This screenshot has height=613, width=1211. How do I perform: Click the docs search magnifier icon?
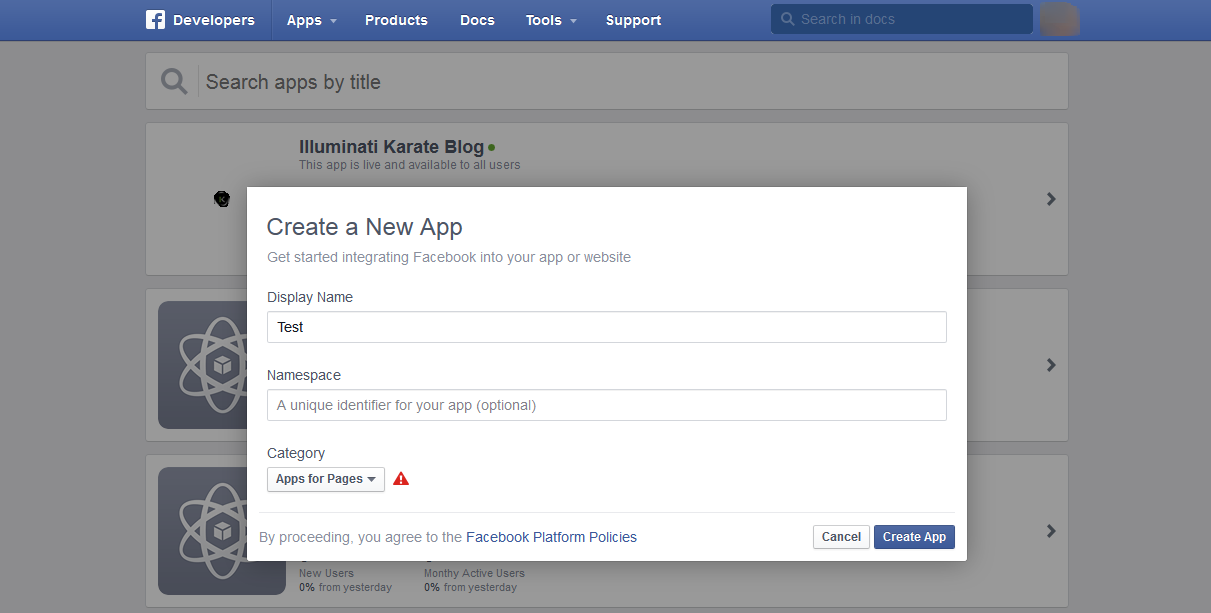click(x=787, y=19)
